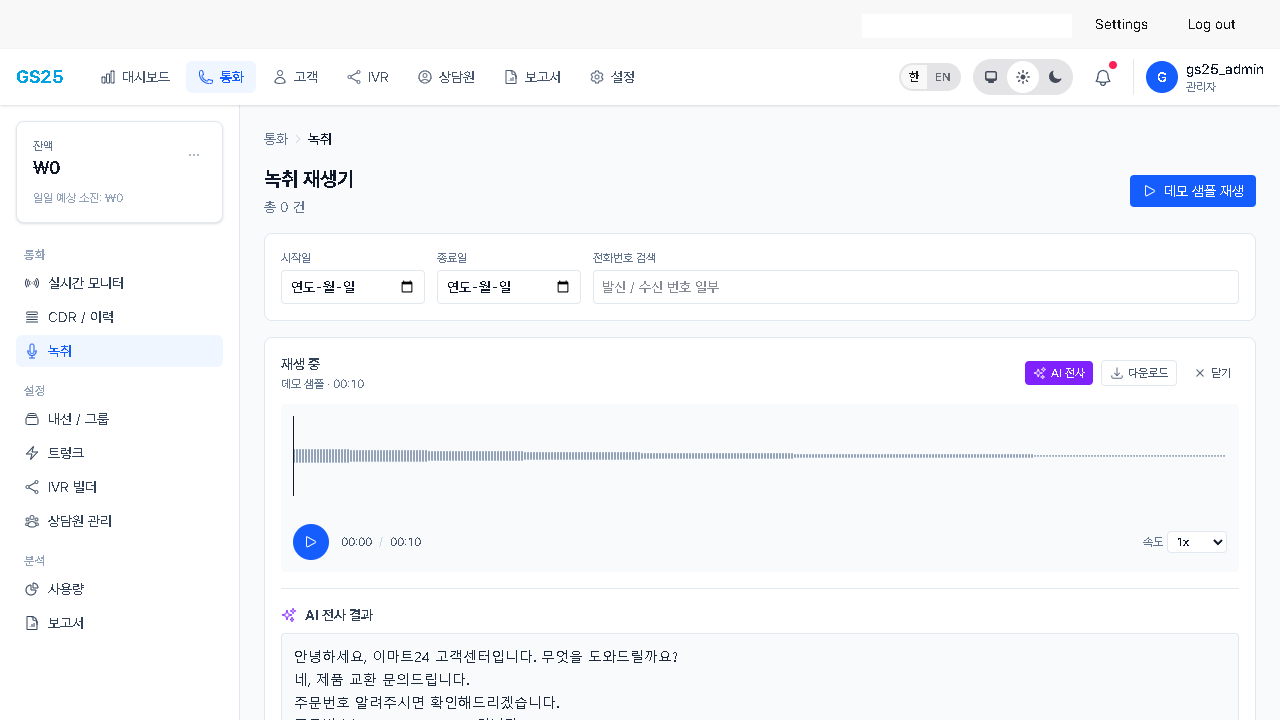Open sidebar 보고서 under 분석

pyautogui.click(x=119, y=623)
